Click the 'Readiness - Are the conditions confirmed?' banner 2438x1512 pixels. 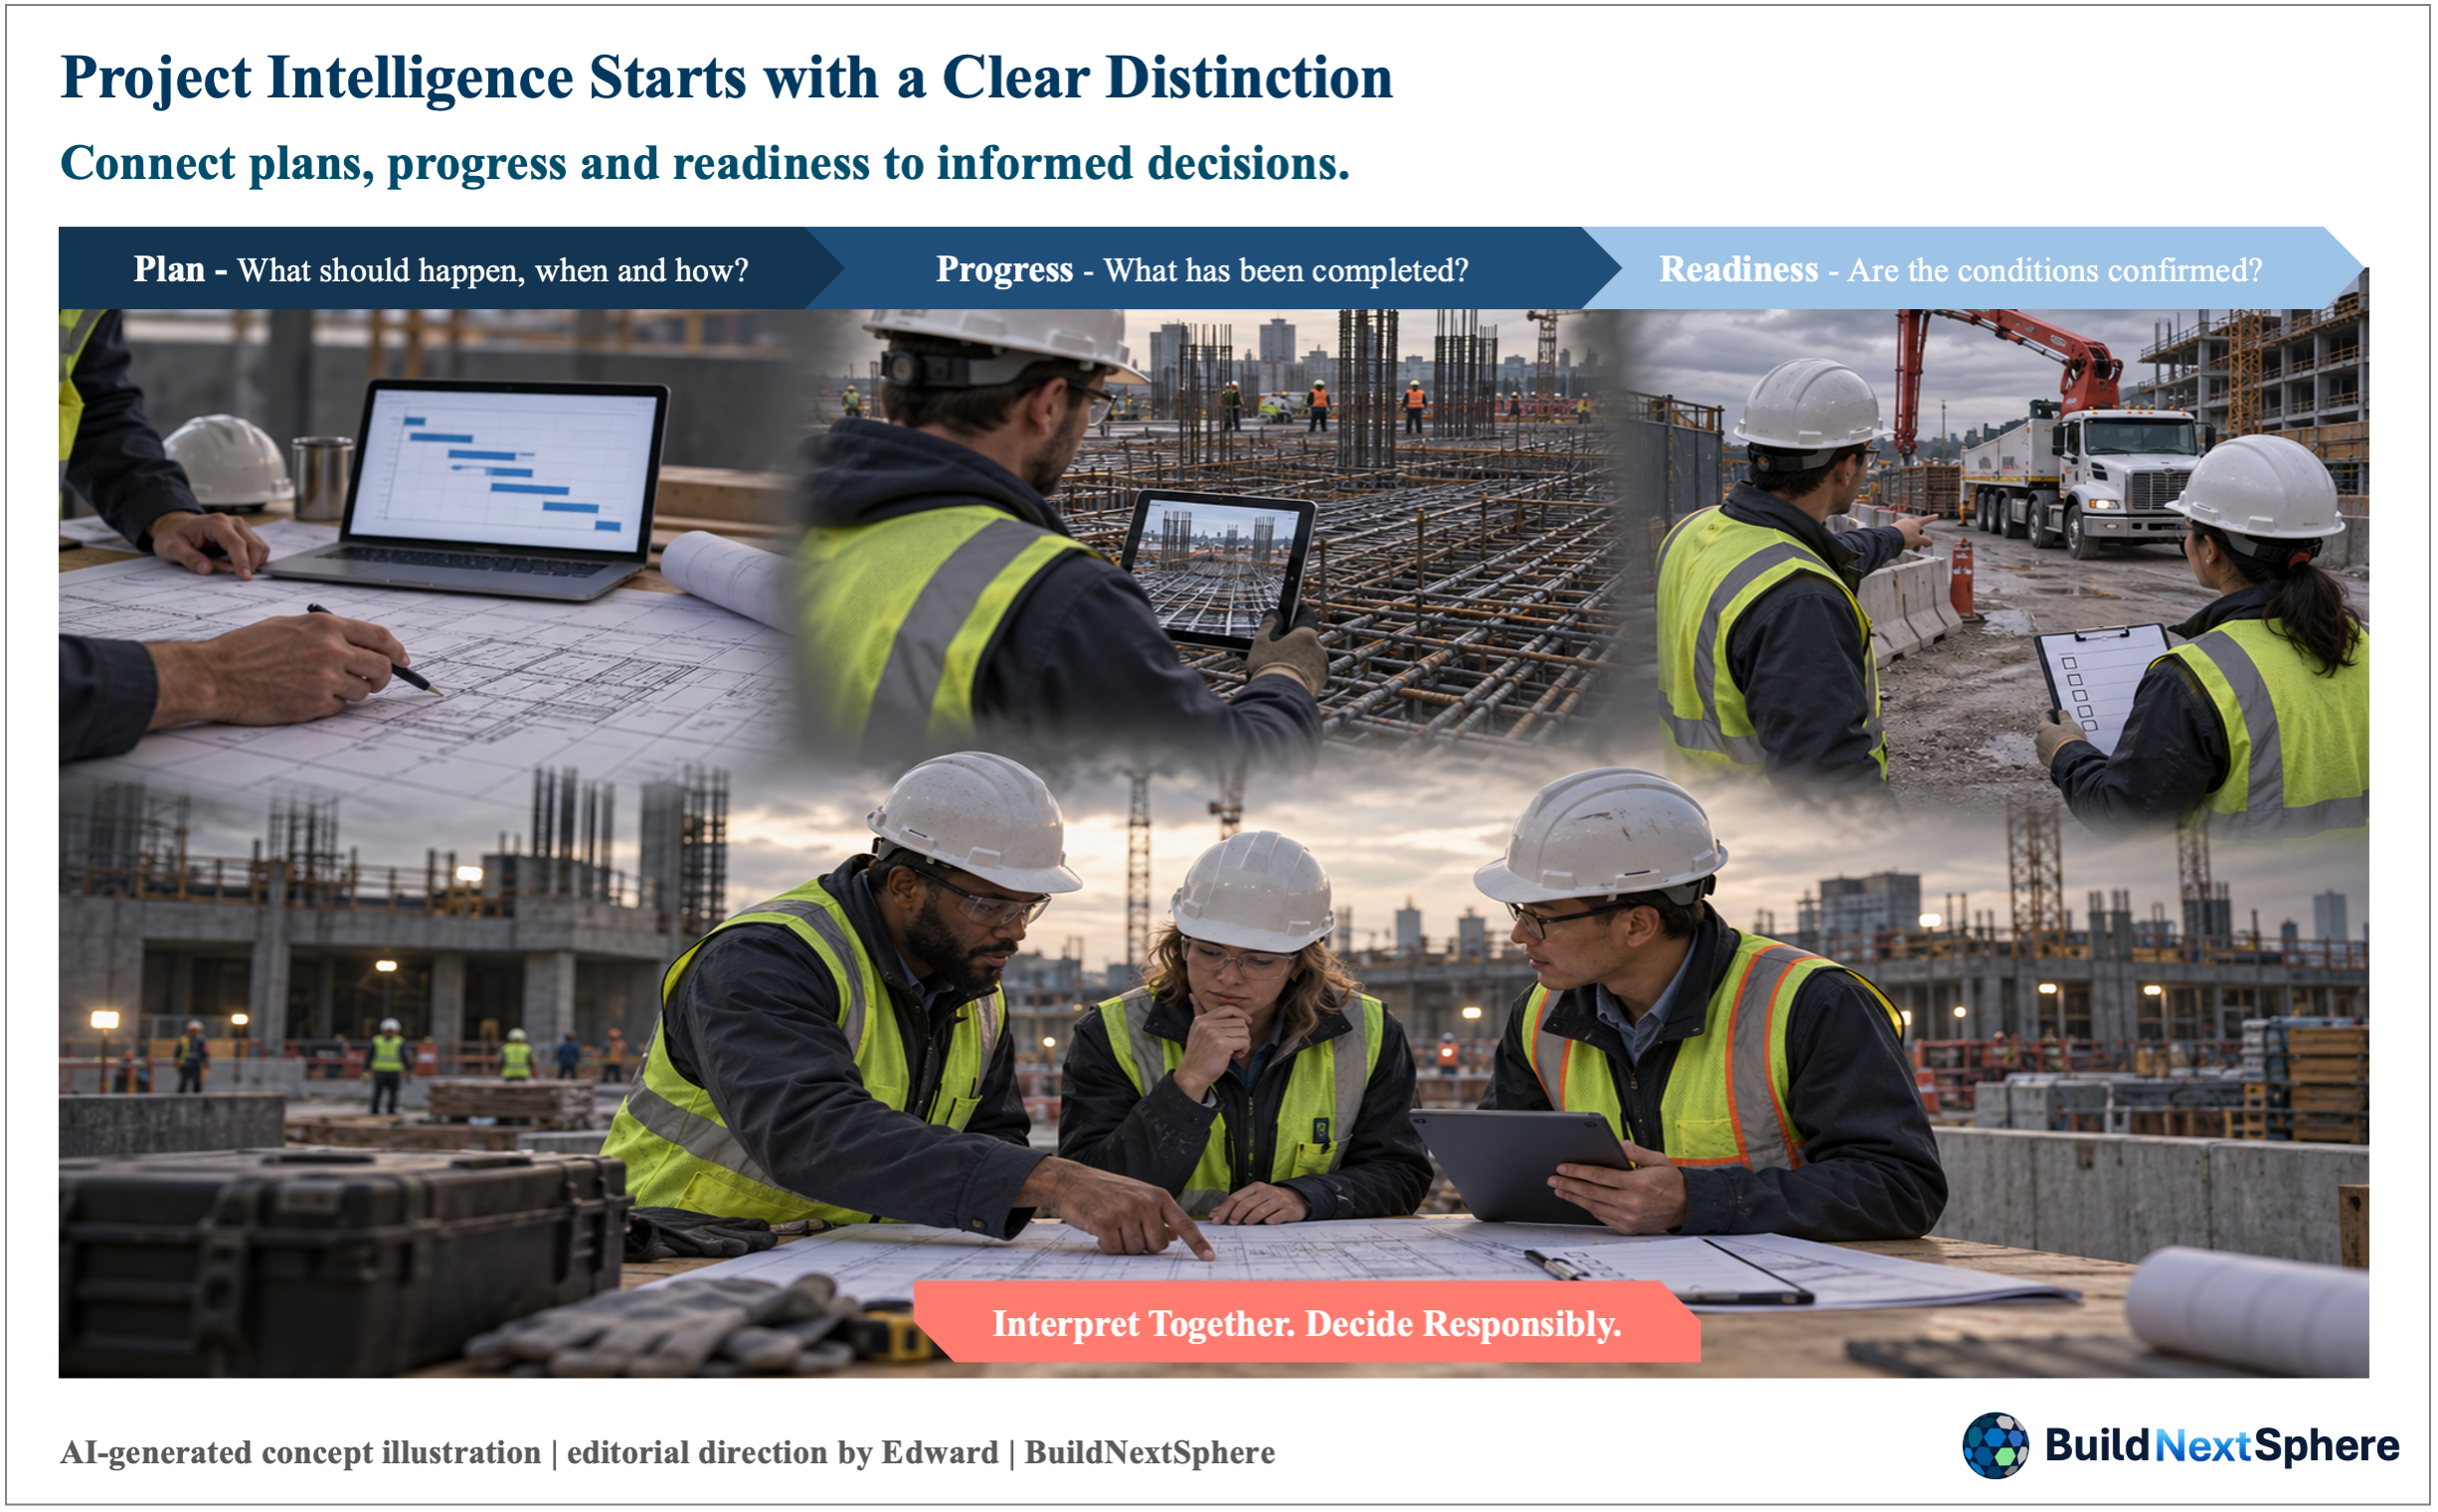tap(1974, 268)
